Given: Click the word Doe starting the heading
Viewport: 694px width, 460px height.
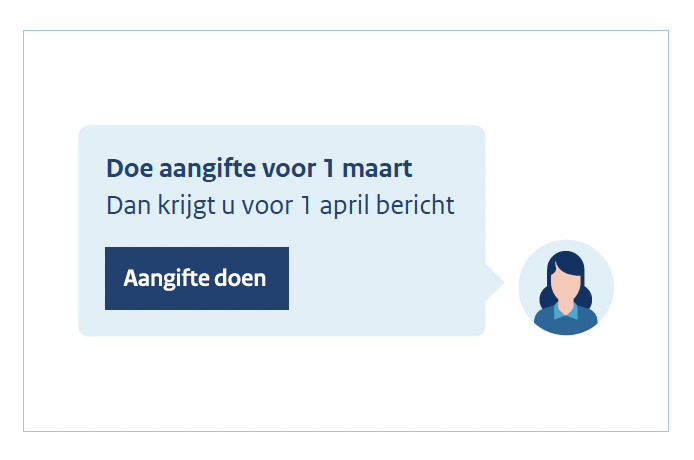Looking at the screenshot, I should coord(130,169).
